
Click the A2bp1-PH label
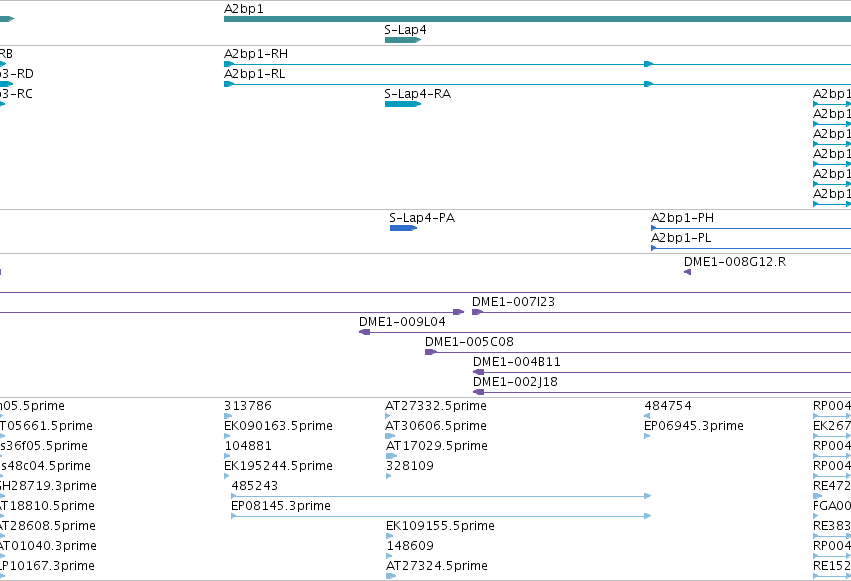(x=682, y=218)
